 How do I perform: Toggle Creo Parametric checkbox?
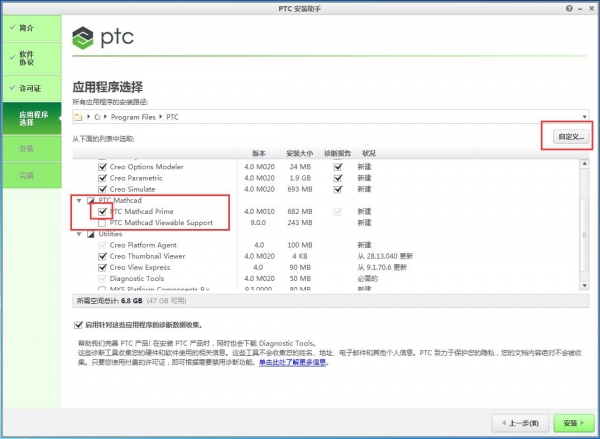coord(102,178)
